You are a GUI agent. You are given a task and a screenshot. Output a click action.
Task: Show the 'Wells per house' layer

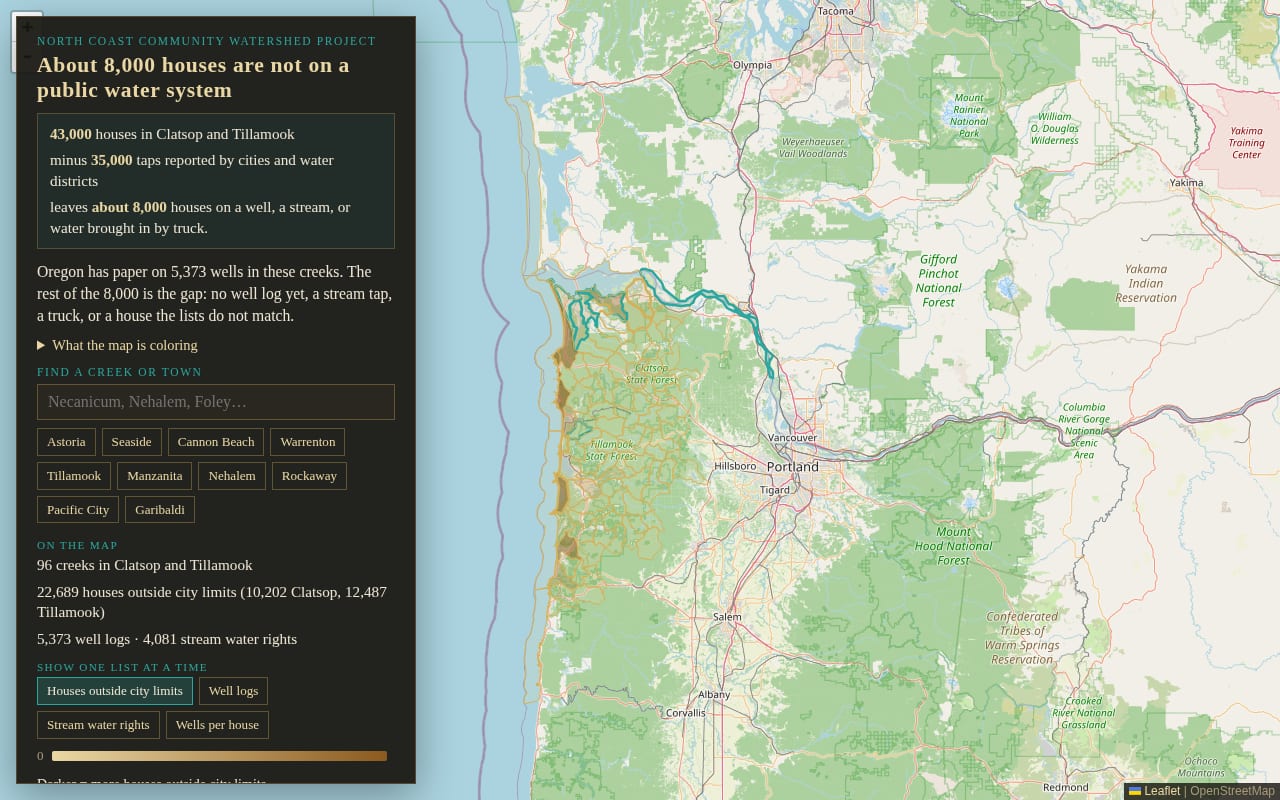point(217,725)
